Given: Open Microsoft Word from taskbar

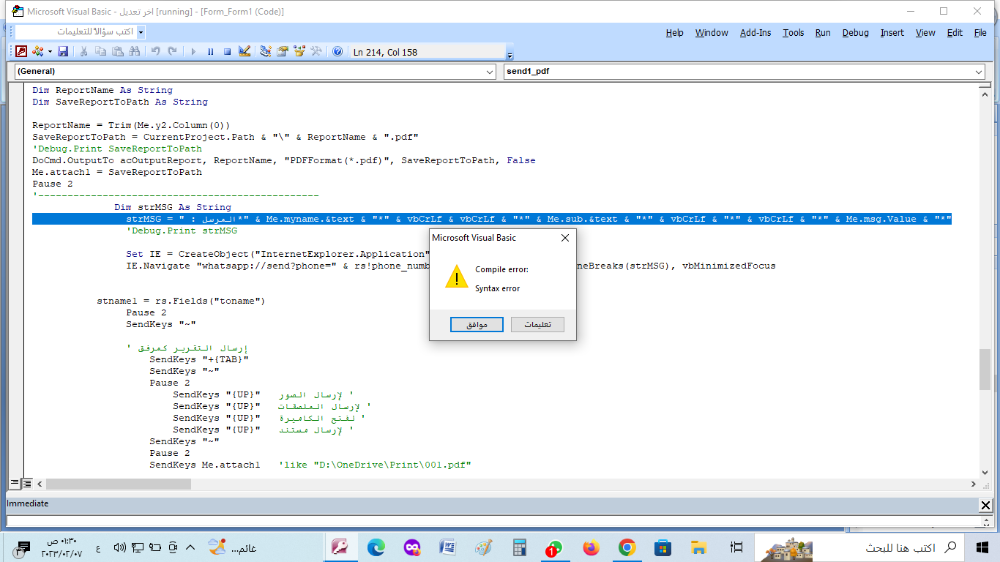Looking at the screenshot, I should point(448,547).
